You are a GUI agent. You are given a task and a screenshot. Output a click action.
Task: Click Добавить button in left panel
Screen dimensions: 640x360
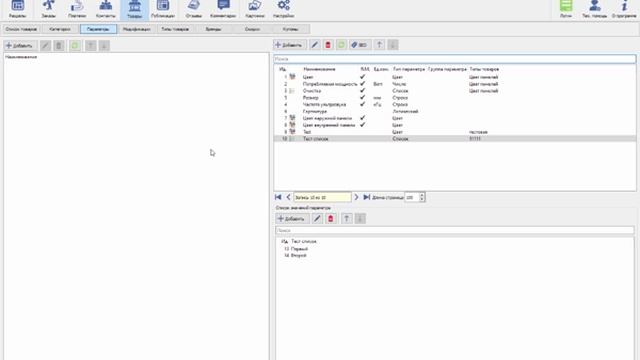click(x=20, y=46)
